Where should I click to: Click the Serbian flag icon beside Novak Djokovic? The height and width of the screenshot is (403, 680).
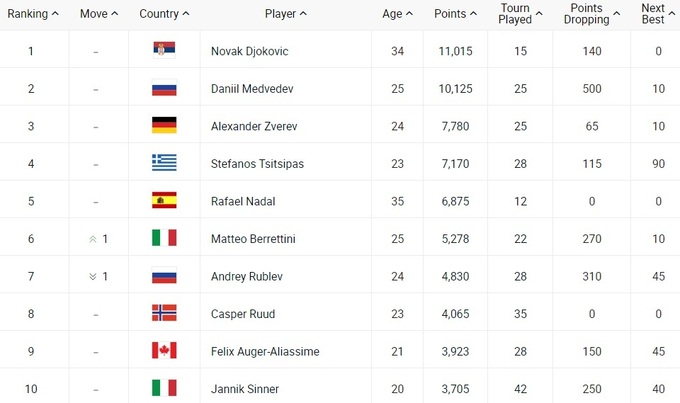(164, 51)
